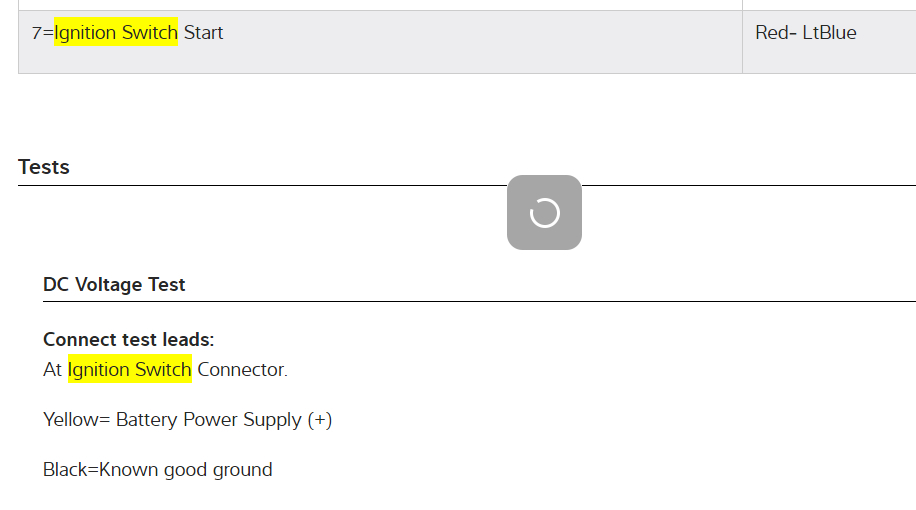Click the loading spinner icon

point(544,212)
